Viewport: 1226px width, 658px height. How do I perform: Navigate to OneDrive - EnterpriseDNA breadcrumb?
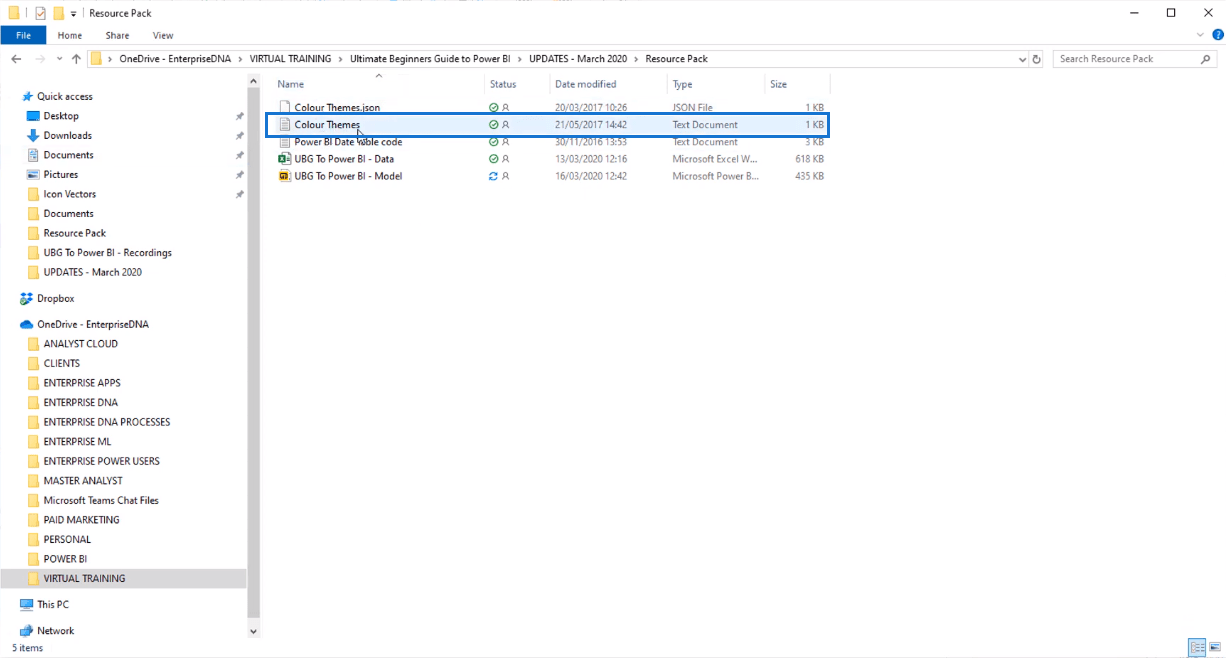pos(175,59)
